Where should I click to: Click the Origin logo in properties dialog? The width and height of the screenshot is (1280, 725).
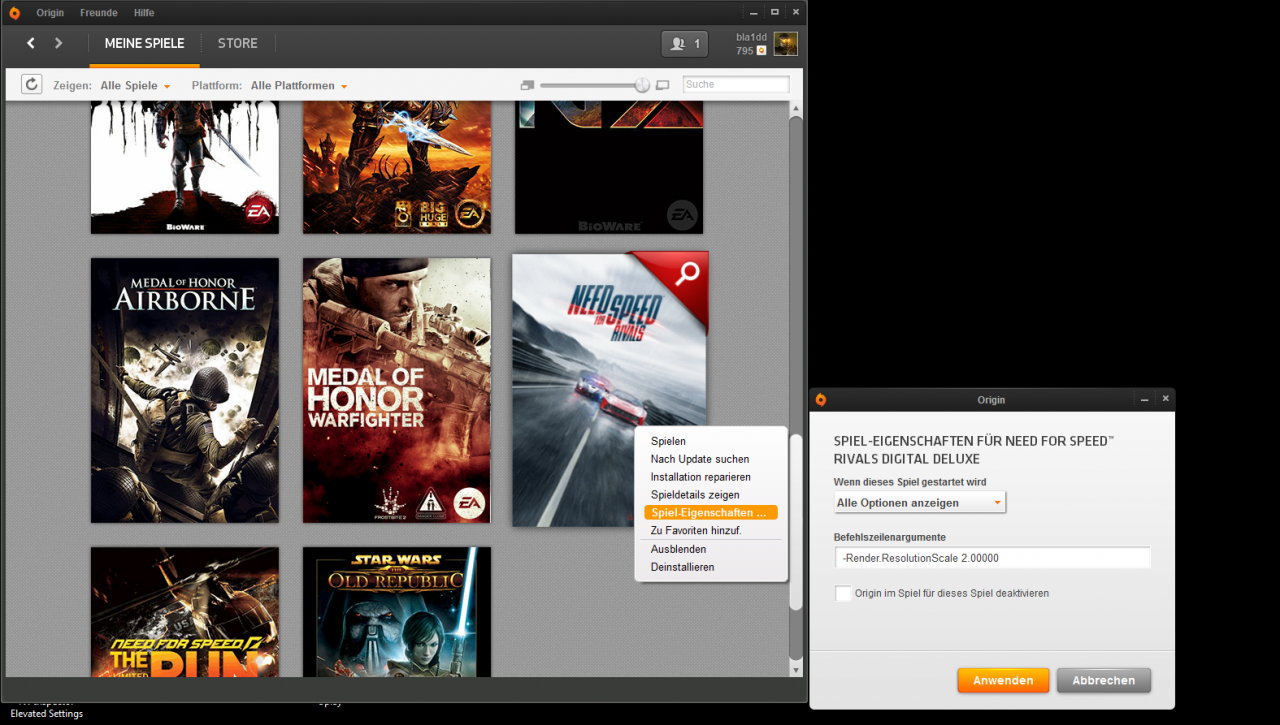click(x=821, y=399)
